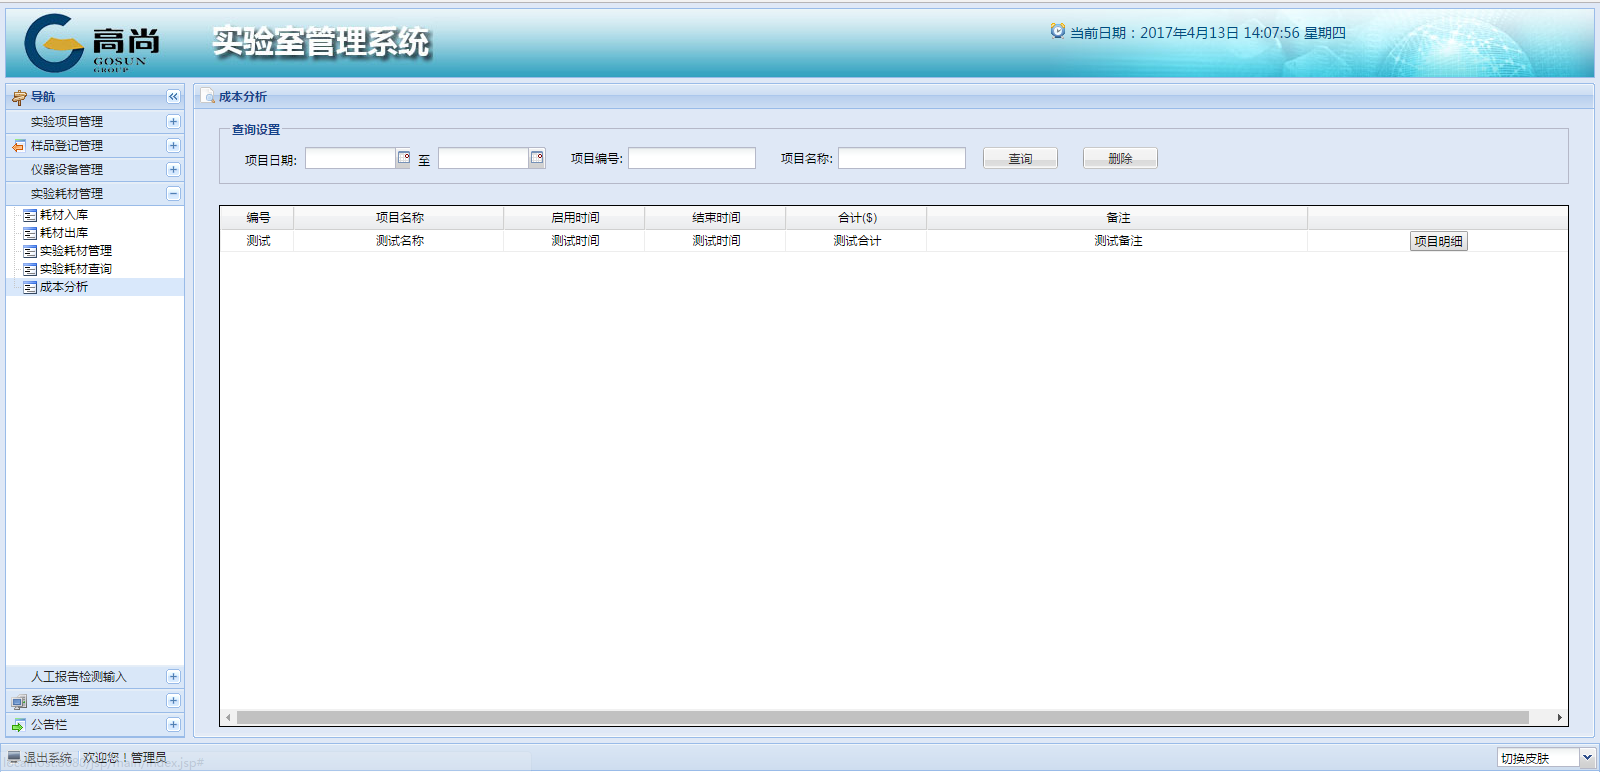This screenshot has height=772, width=1600.
Task: Open the start date calendar picker
Action: (403, 158)
